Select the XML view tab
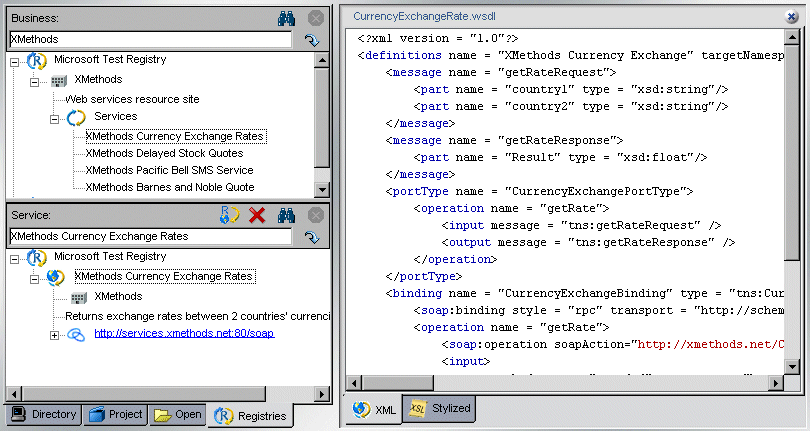 [375, 410]
